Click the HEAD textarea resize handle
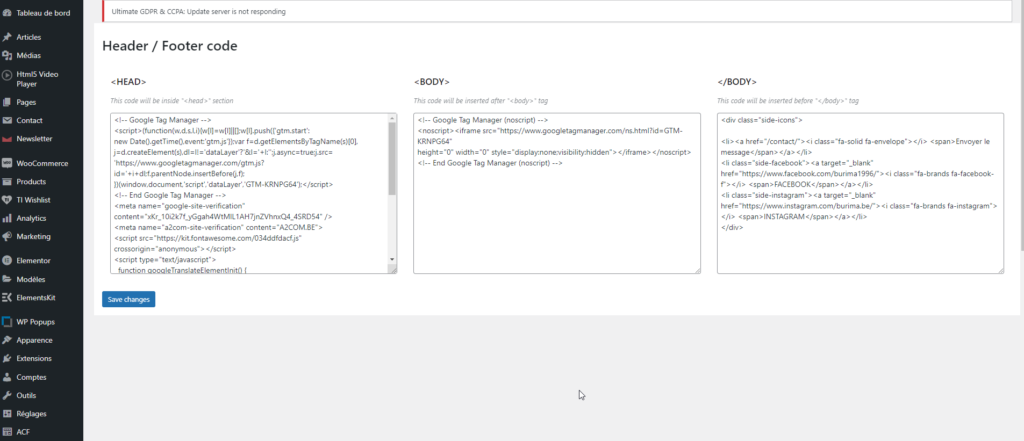Screen dimensions: 1024x441 (x=393, y=270)
